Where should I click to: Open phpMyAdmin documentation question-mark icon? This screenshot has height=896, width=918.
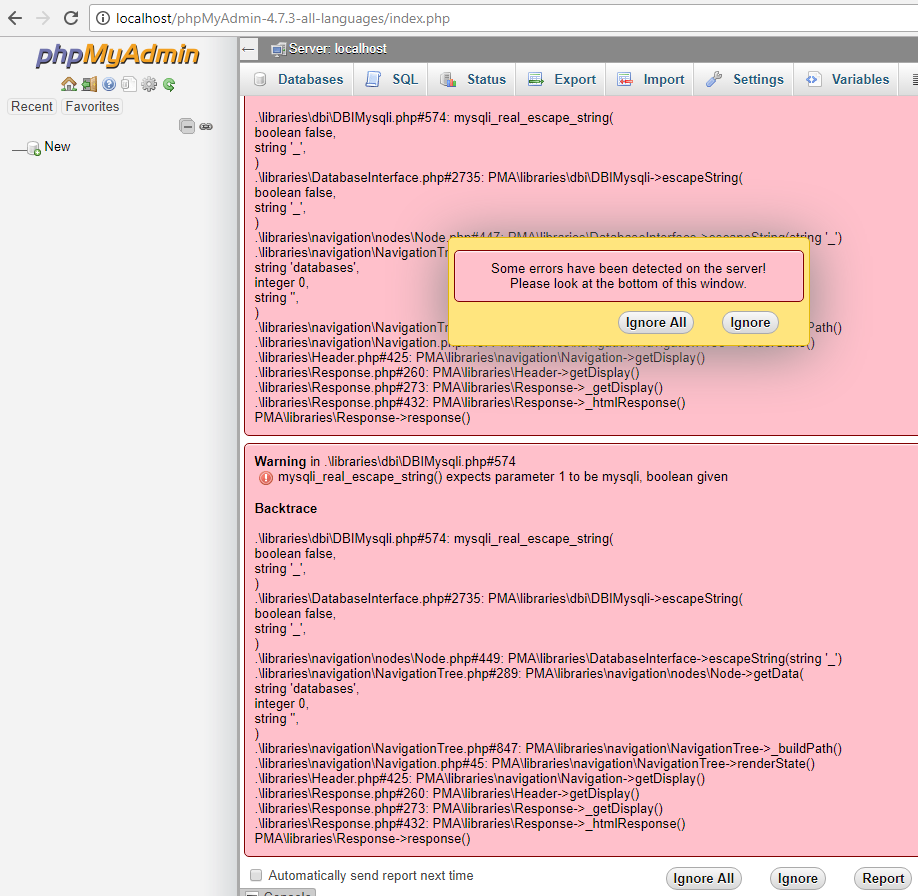[x=109, y=84]
